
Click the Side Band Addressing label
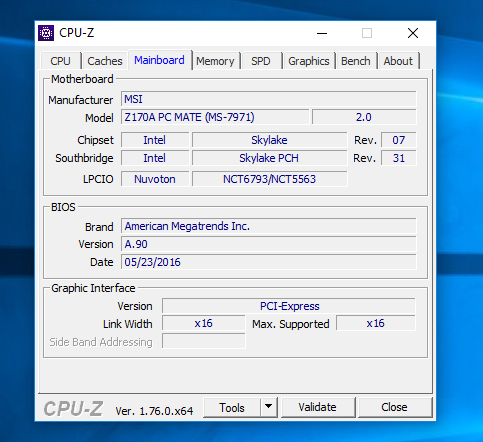(101, 342)
